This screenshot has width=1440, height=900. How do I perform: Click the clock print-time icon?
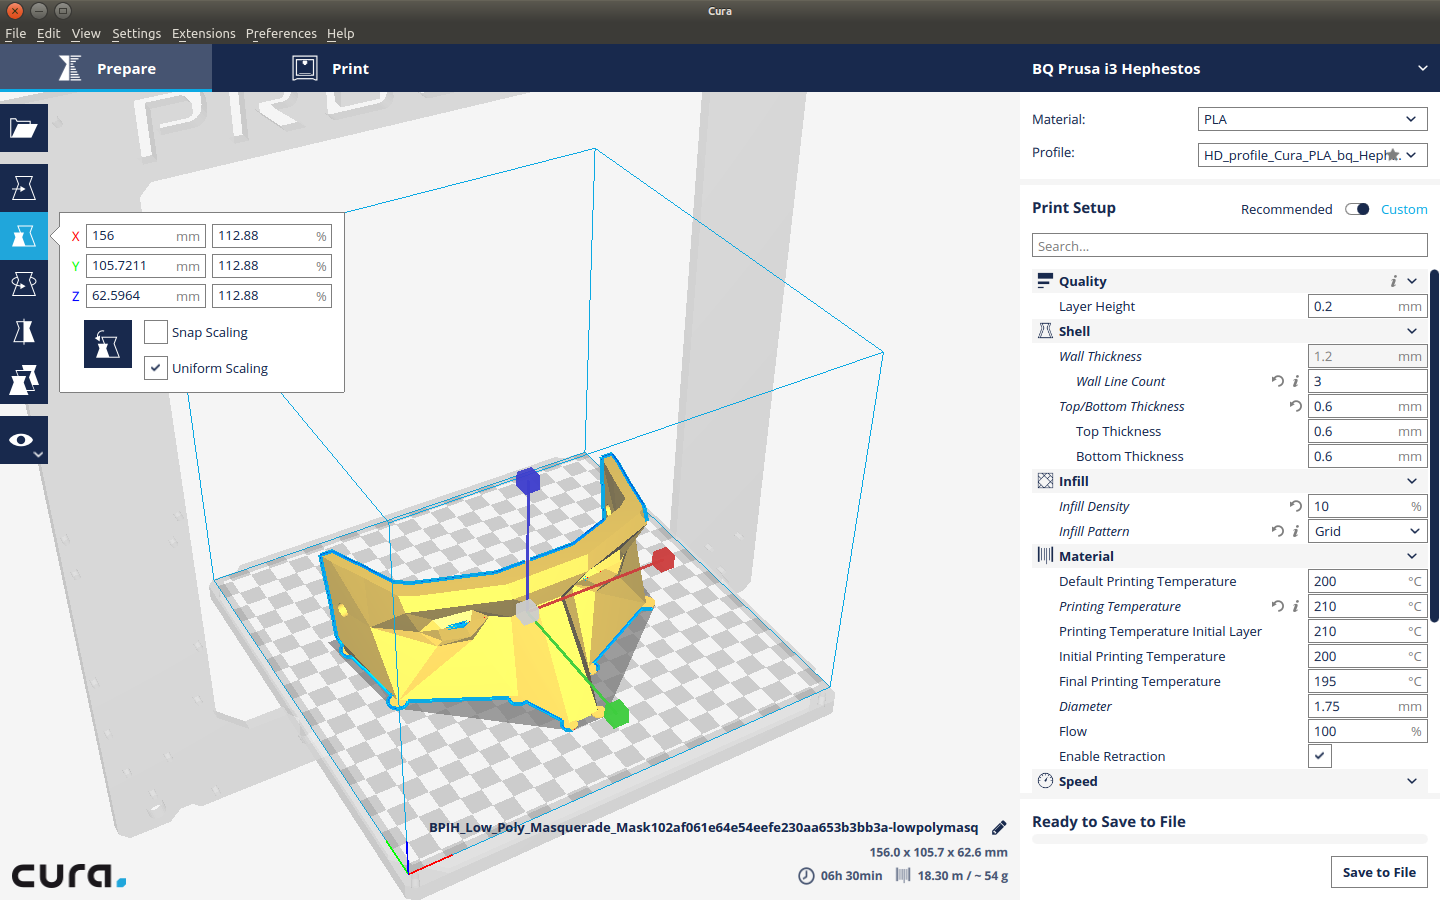coord(806,876)
